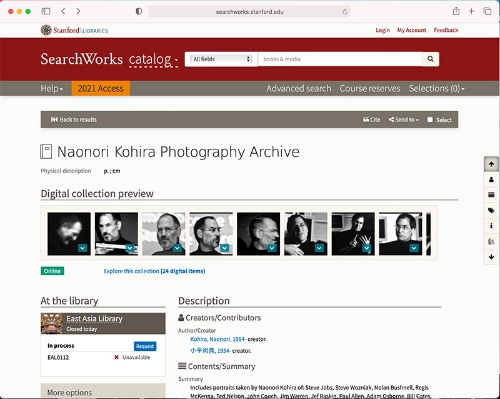Jump to creators via person side icon
Viewport: 500px width, 399px height.
(491, 180)
